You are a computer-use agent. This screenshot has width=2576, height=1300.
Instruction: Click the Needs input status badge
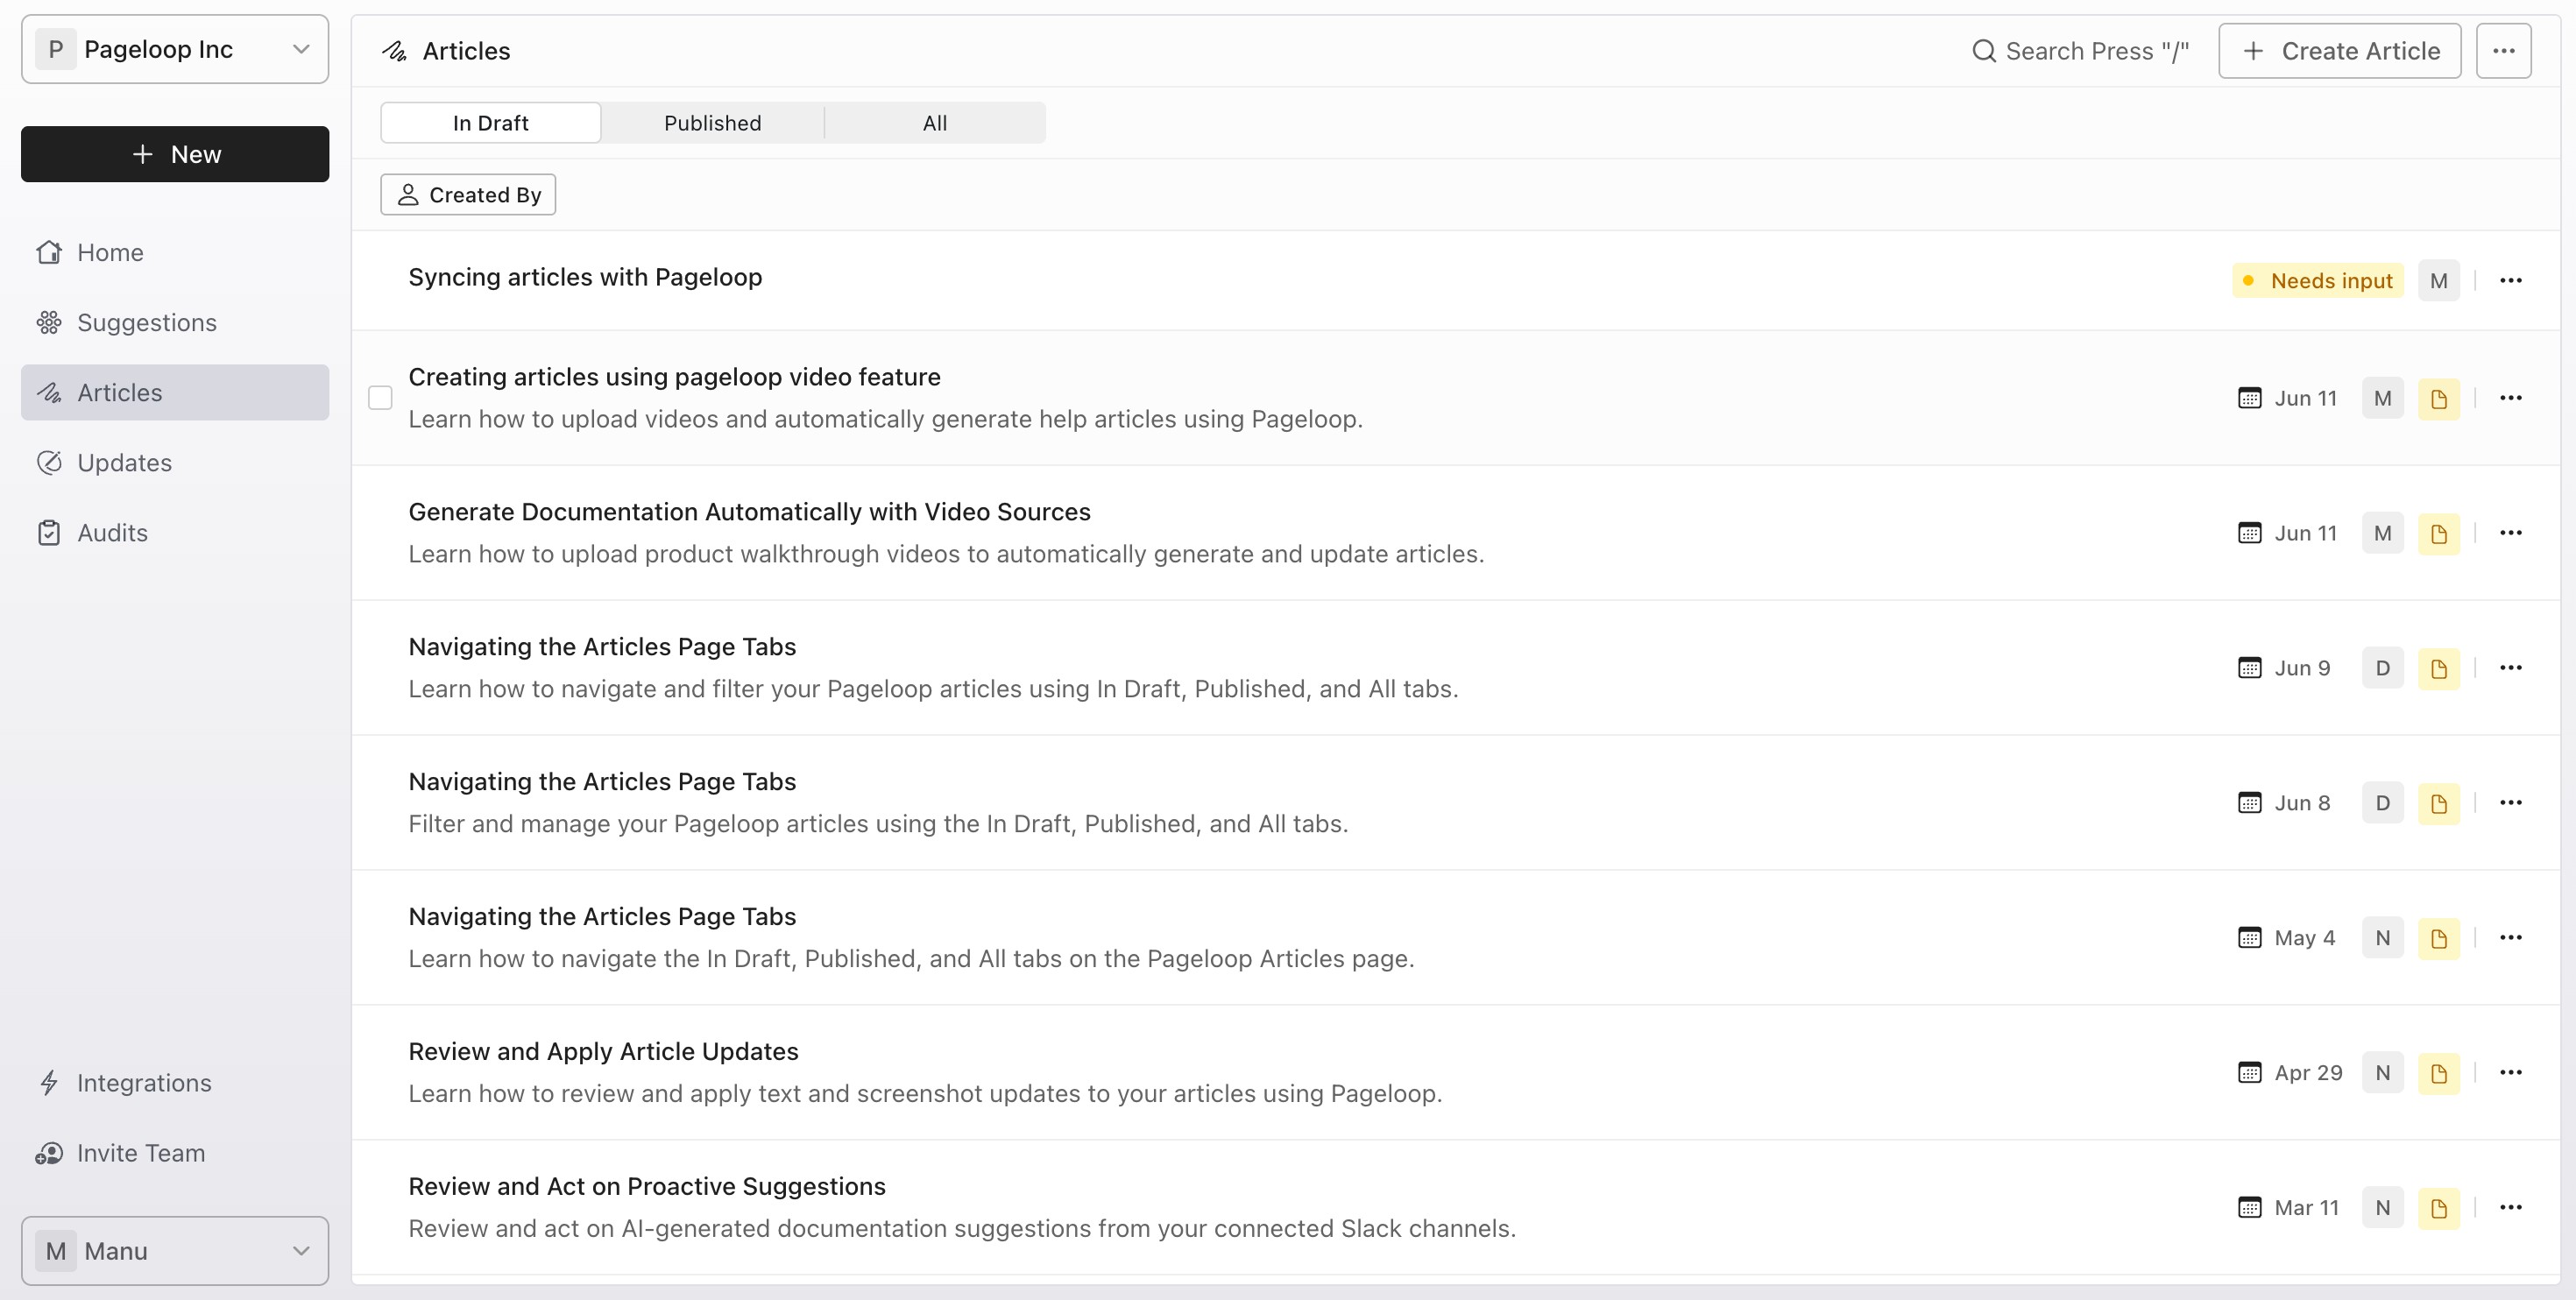pyautogui.click(x=2318, y=280)
